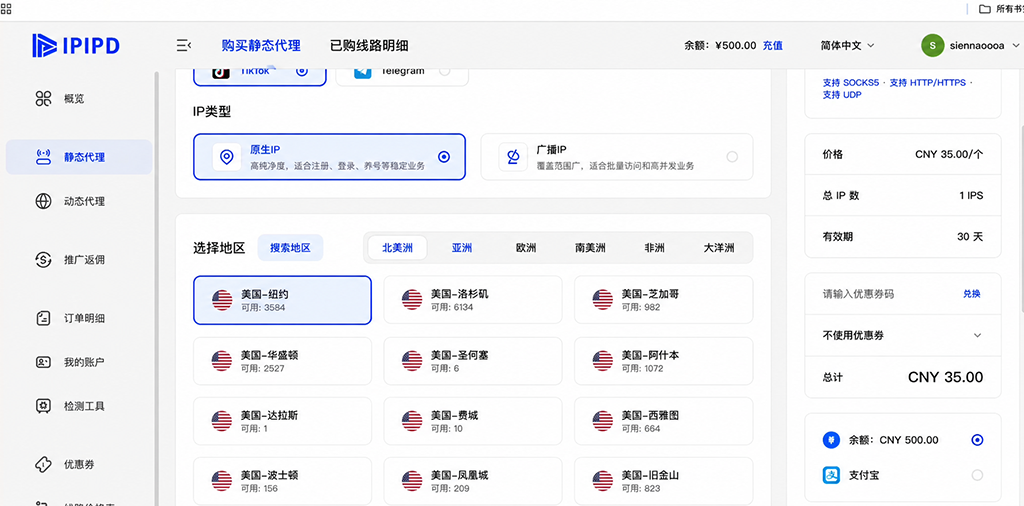Click the 支持 SOCKS5 link
1024x506 pixels.
point(851,83)
